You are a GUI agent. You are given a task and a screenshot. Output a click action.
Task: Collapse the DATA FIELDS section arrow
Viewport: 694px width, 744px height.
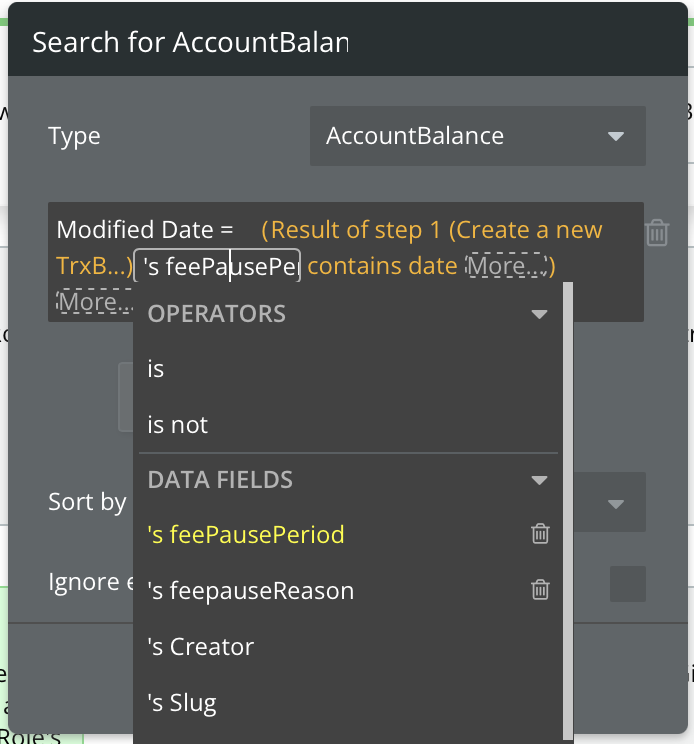point(539,480)
